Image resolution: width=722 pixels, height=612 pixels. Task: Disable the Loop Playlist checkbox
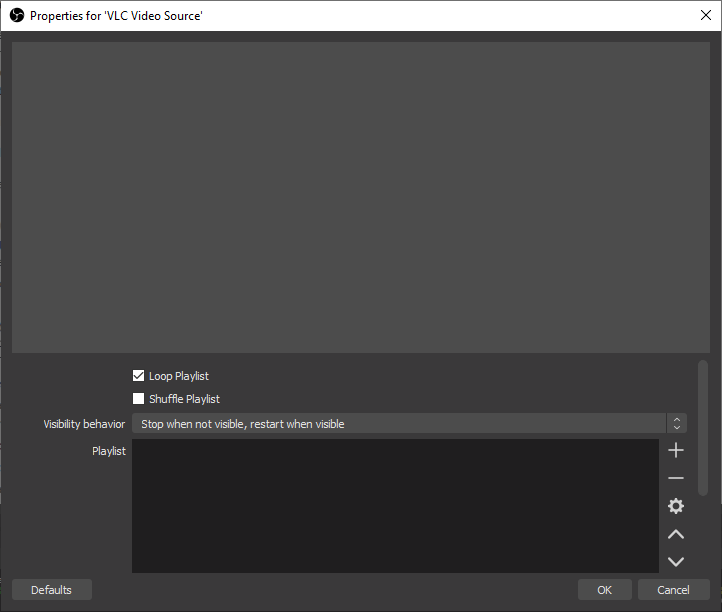(138, 376)
